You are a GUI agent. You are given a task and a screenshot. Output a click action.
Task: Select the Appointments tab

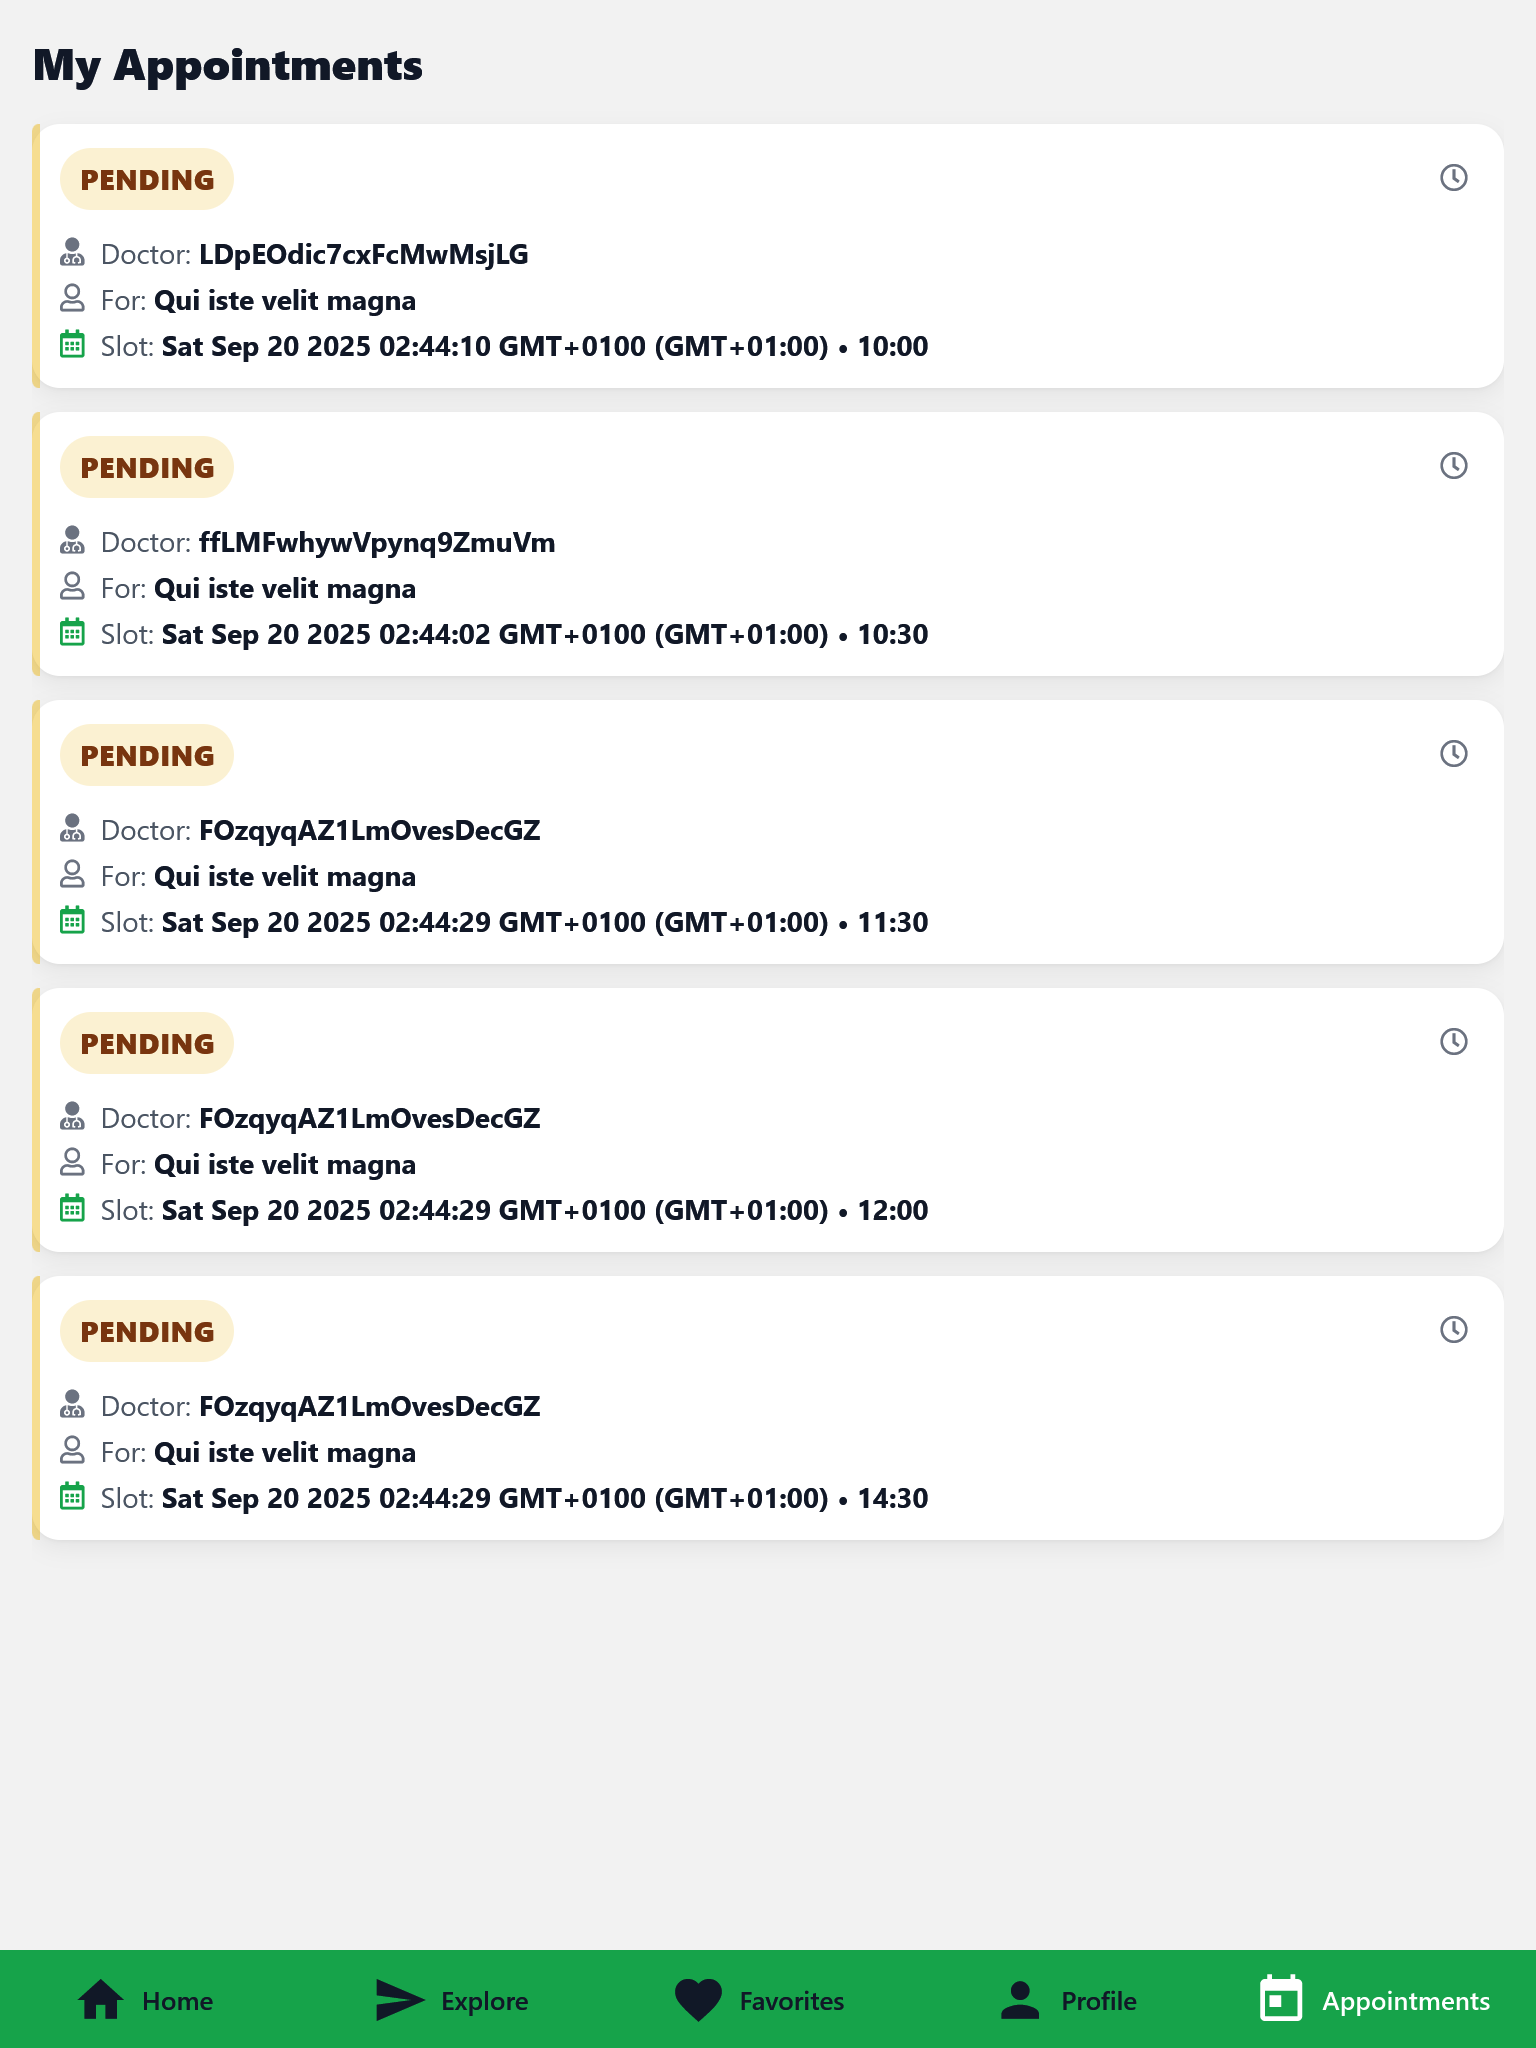coord(1375,2000)
